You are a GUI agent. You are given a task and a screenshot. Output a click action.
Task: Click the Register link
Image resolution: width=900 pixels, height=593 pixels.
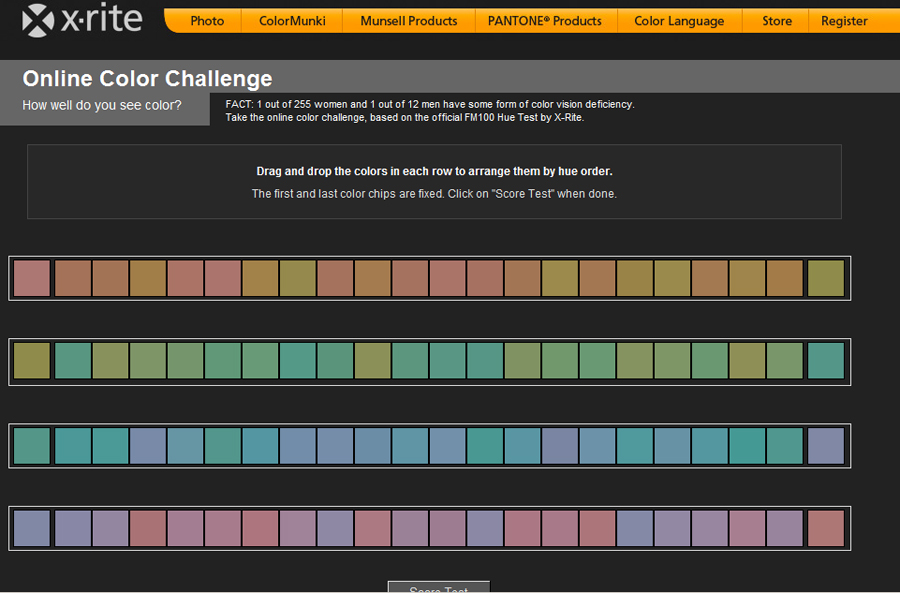(x=844, y=21)
